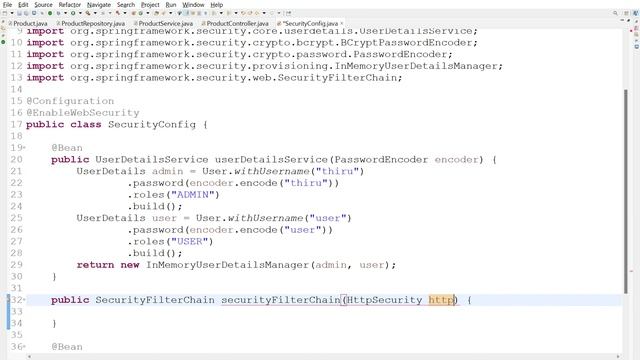Open the Refactor menu

point(70,4)
